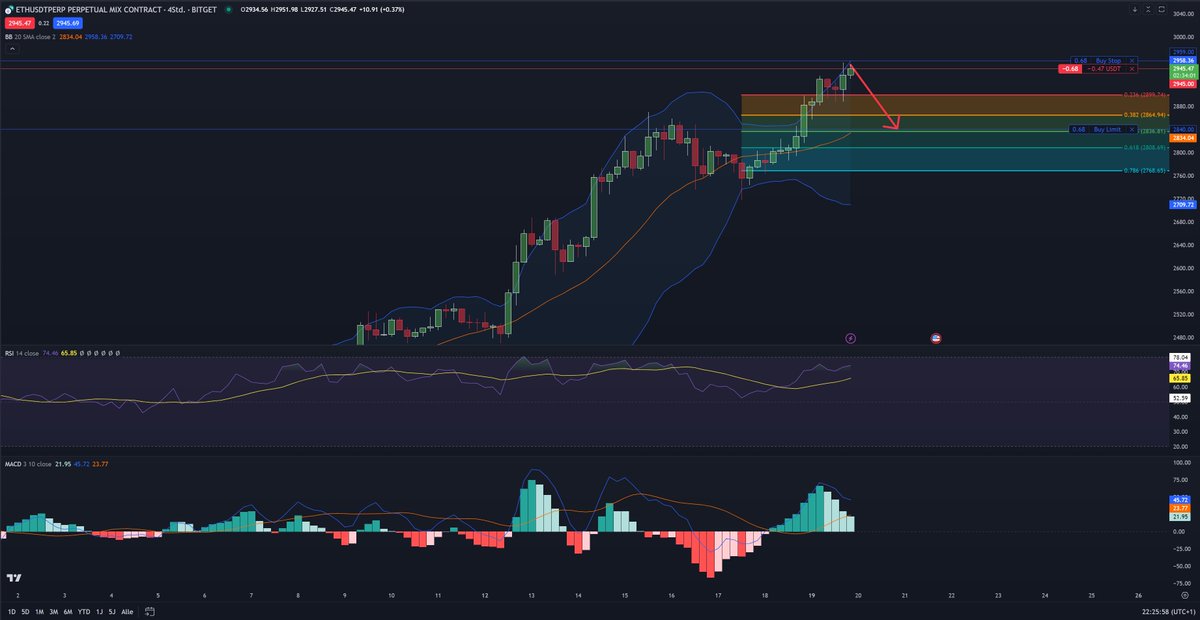This screenshot has width=1200, height=620.
Task: Select the Buy Limit order label
Action: 1108,129
